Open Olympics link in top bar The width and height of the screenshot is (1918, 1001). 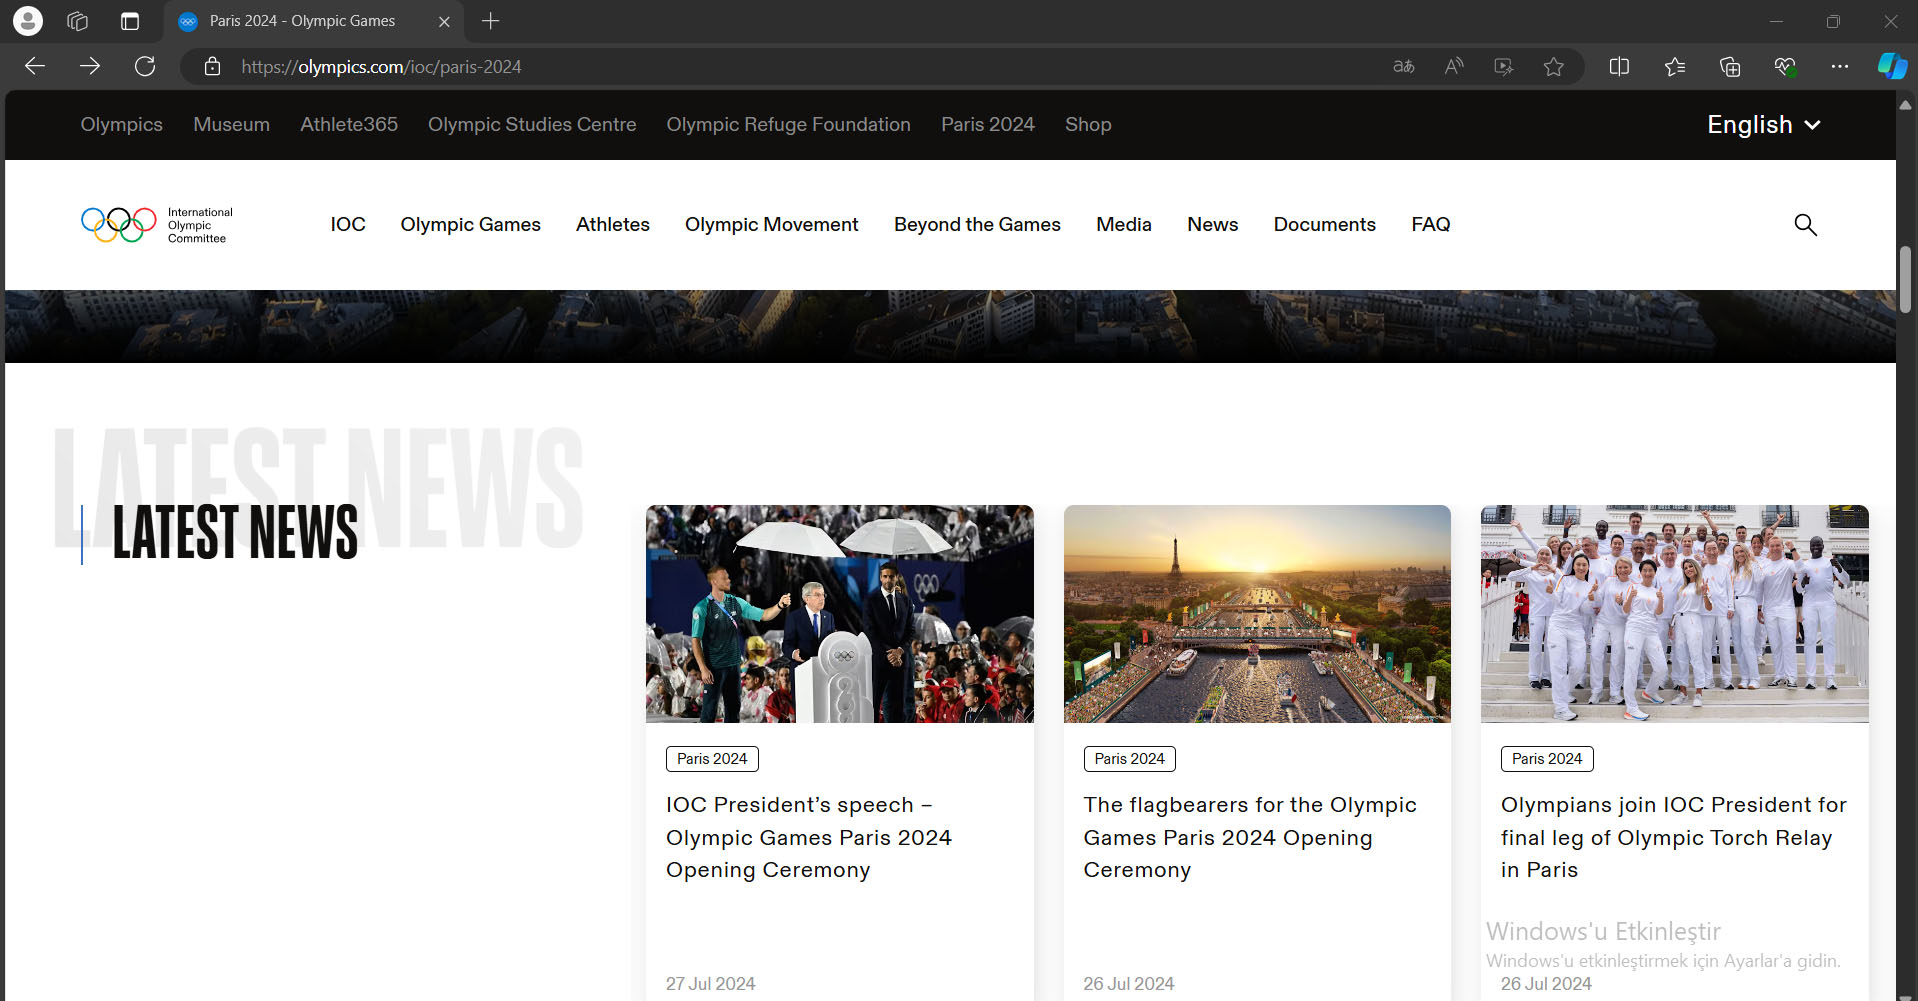pos(122,125)
